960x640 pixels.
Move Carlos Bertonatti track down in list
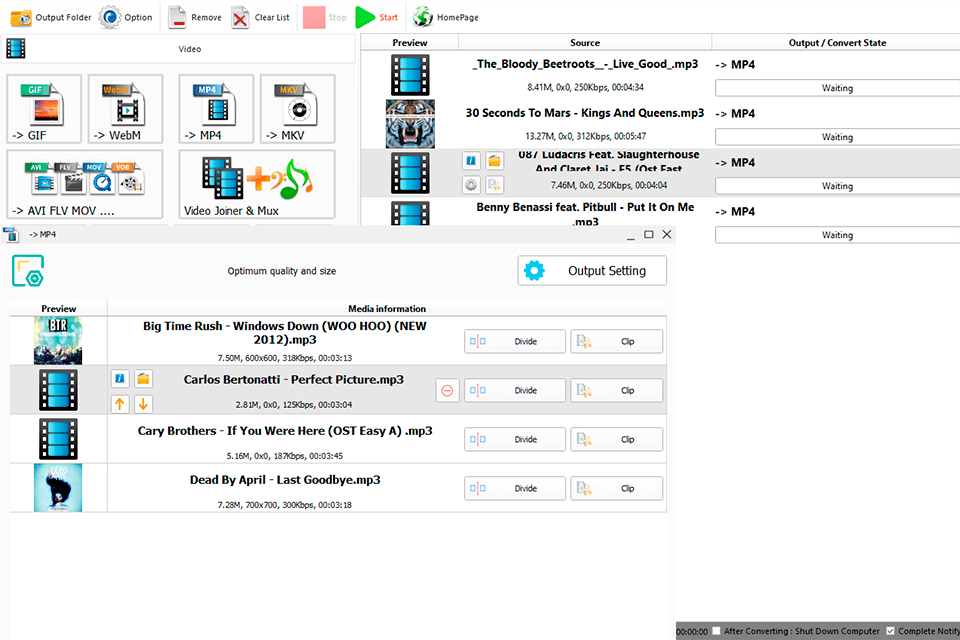pyautogui.click(x=141, y=403)
